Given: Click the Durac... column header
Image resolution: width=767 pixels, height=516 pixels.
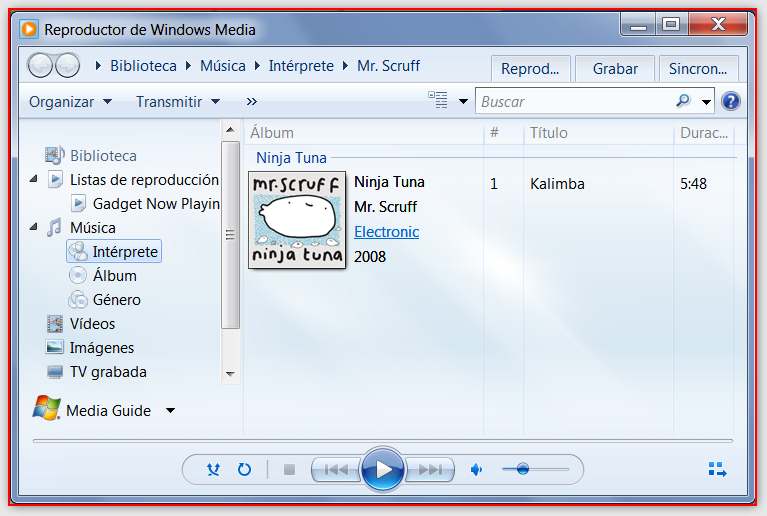Looking at the screenshot, I should (704, 133).
